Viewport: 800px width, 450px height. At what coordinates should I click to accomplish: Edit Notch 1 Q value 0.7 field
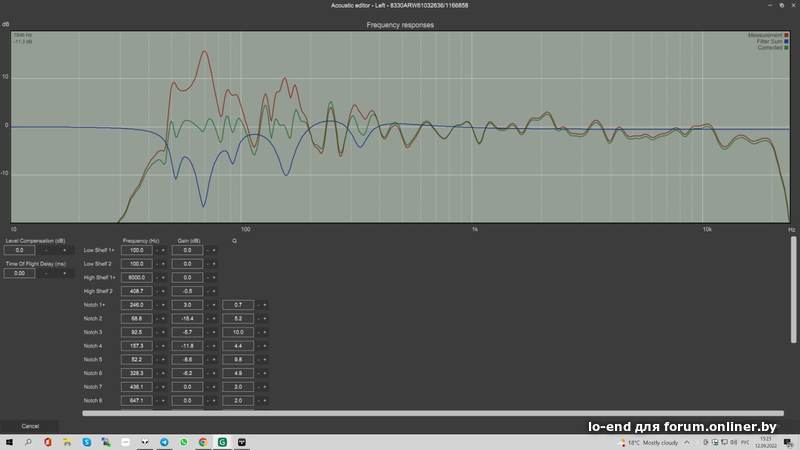pyautogui.click(x=238, y=305)
